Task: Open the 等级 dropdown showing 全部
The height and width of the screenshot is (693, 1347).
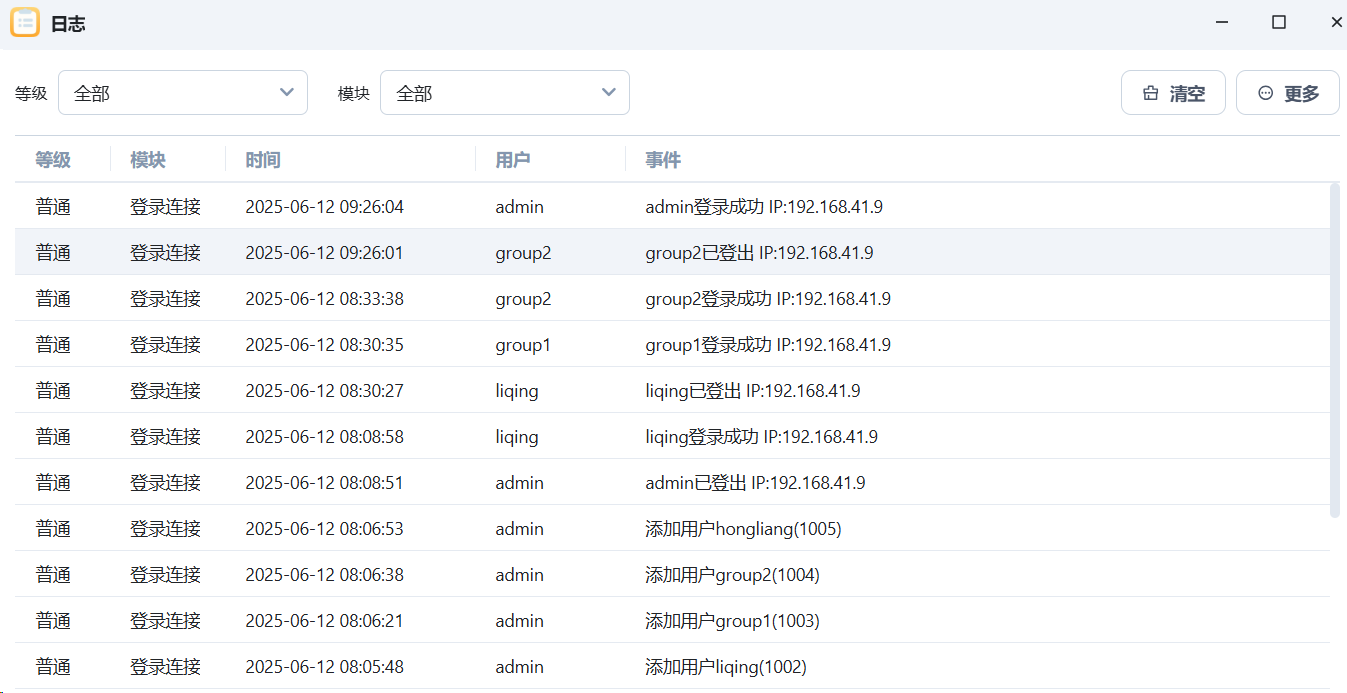Action: point(183,93)
